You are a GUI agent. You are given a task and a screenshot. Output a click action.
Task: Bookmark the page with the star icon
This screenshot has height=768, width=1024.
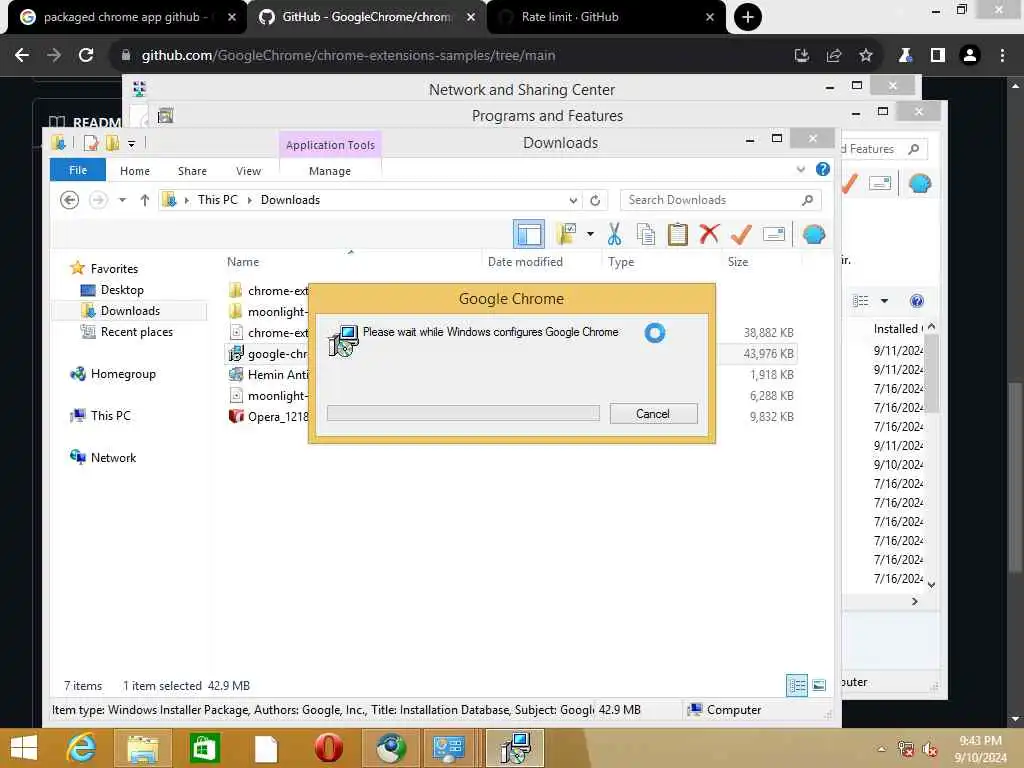coord(866,55)
